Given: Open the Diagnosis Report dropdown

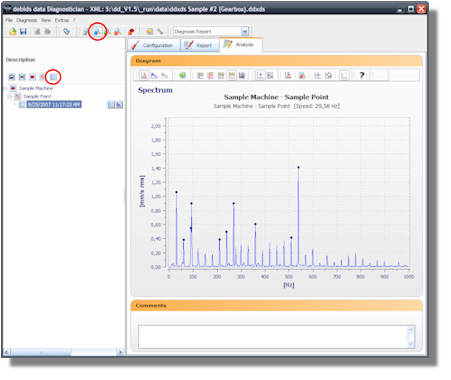Looking at the screenshot, I should [x=245, y=31].
